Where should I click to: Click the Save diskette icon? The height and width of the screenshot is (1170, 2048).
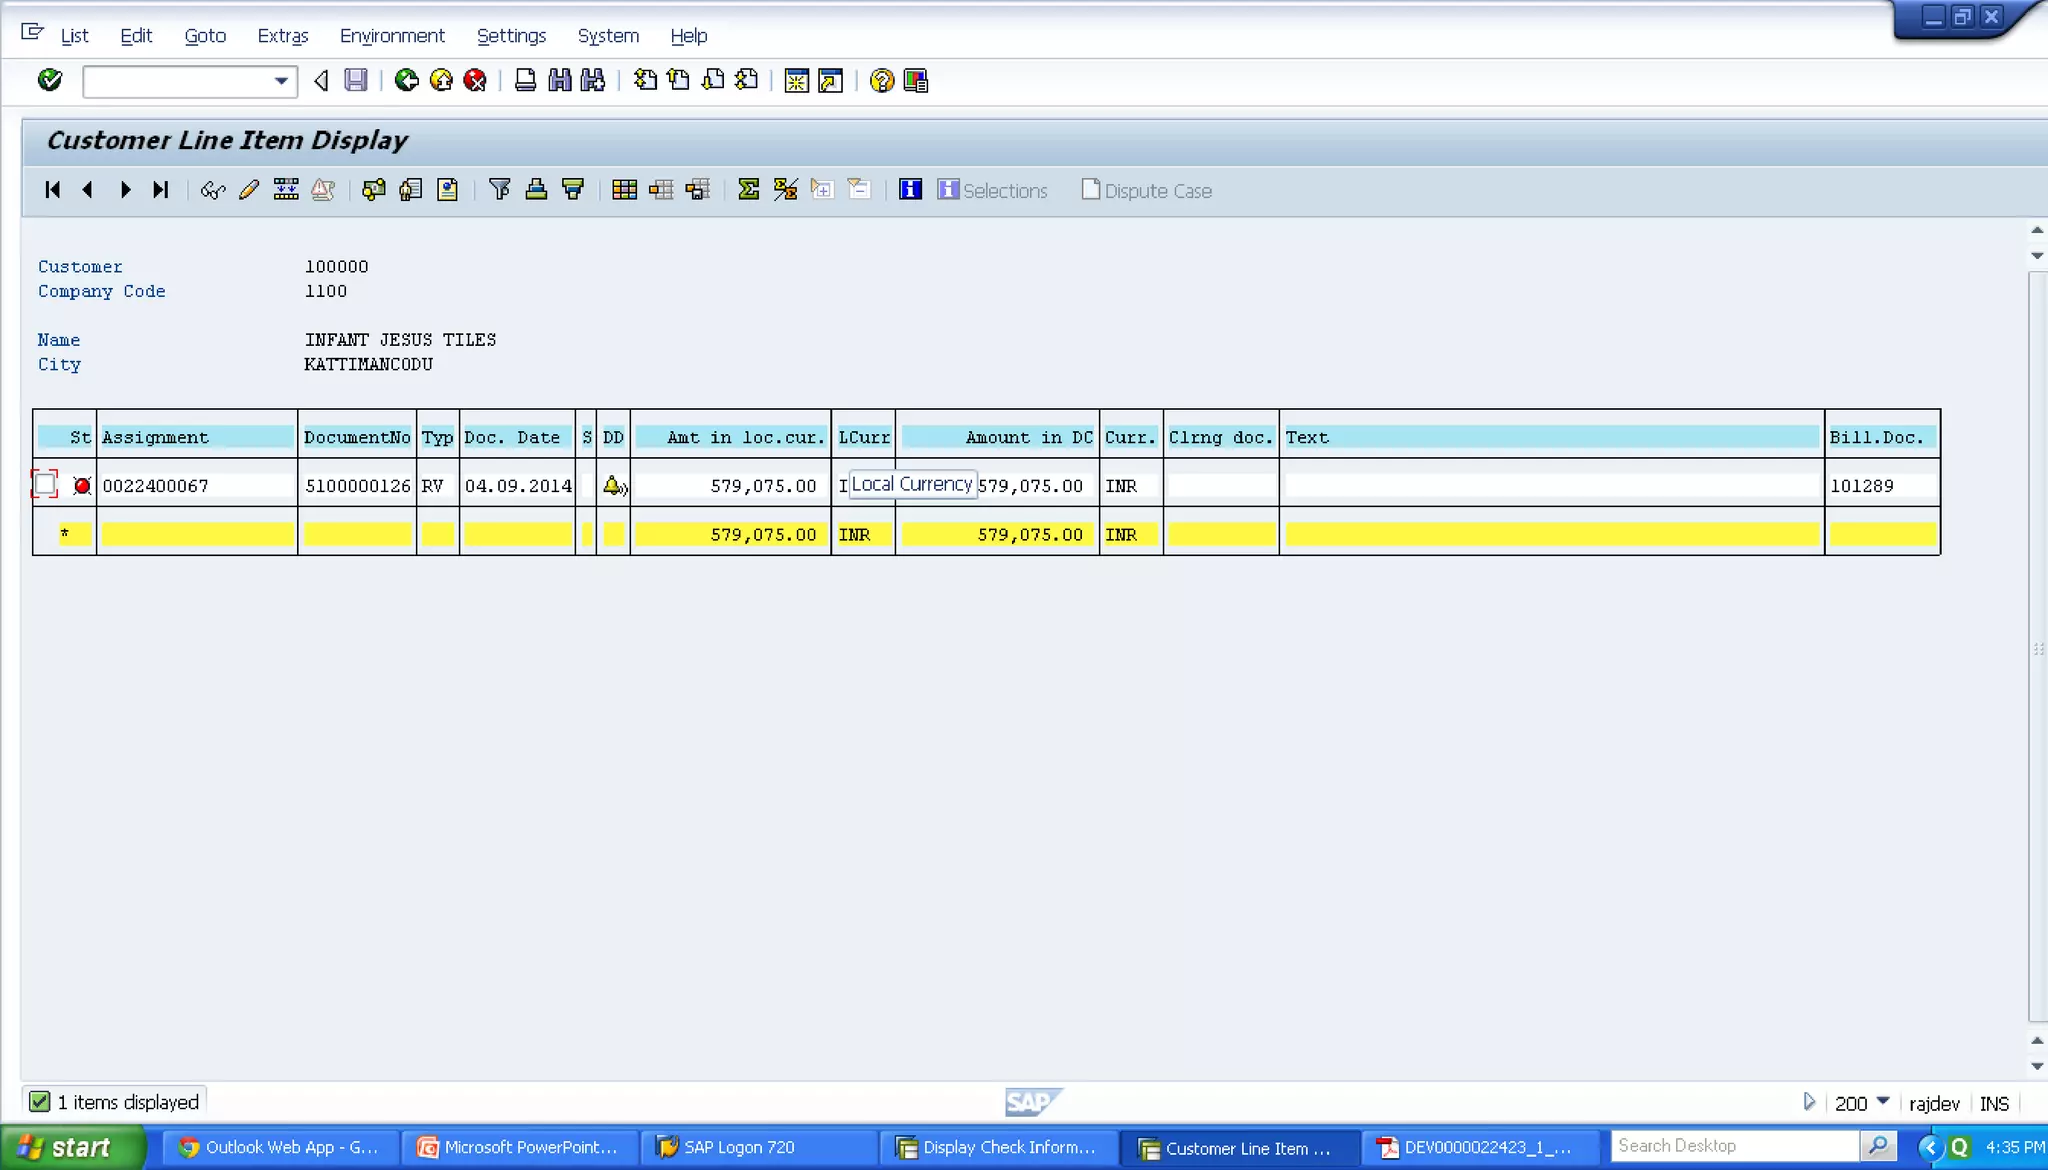[x=356, y=80]
